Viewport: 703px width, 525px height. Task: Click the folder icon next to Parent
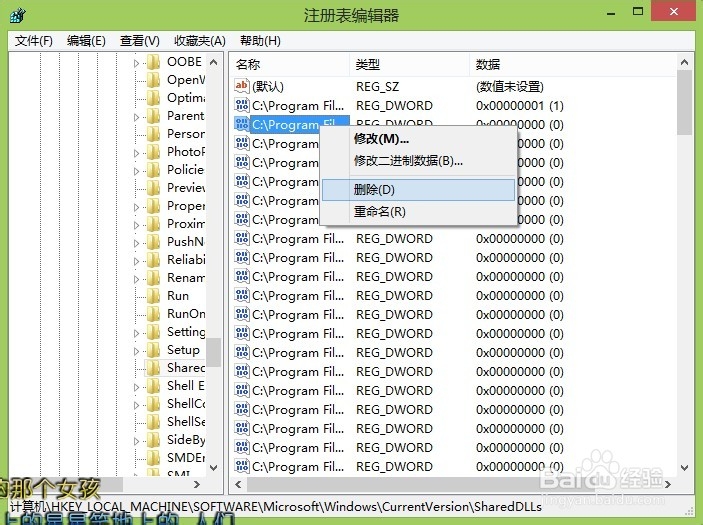pos(153,116)
